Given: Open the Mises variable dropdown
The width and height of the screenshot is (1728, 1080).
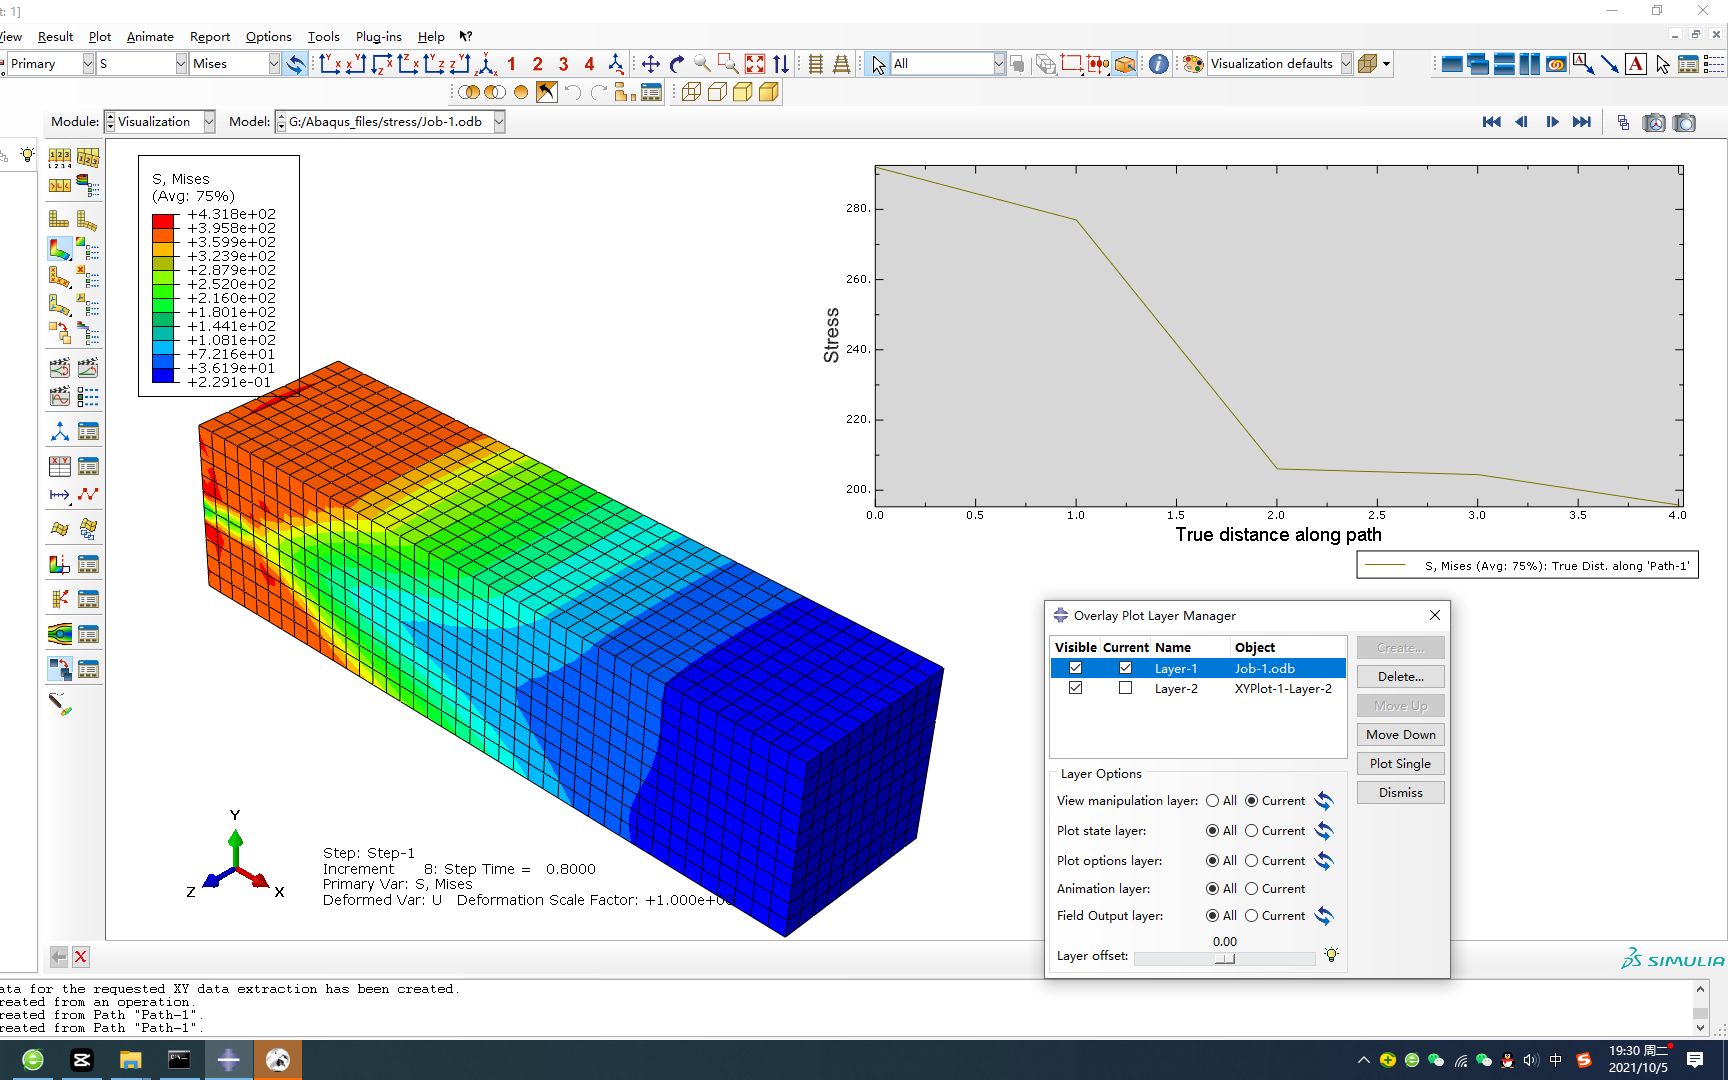Looking at the screenshot, I should [x=275, y=63].
